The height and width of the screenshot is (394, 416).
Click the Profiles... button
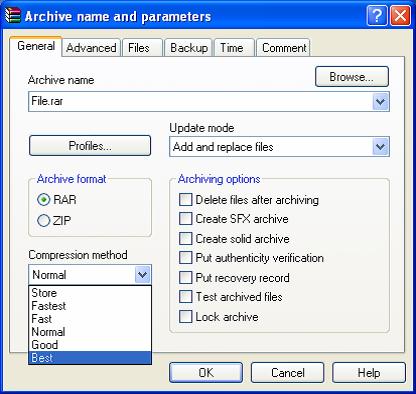[x=90, y=146]
